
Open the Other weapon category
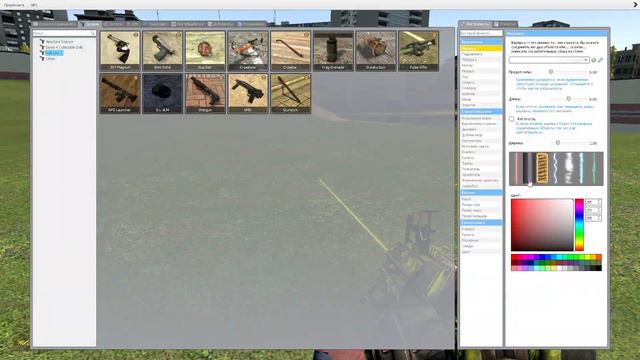click(x=50, y=59)
